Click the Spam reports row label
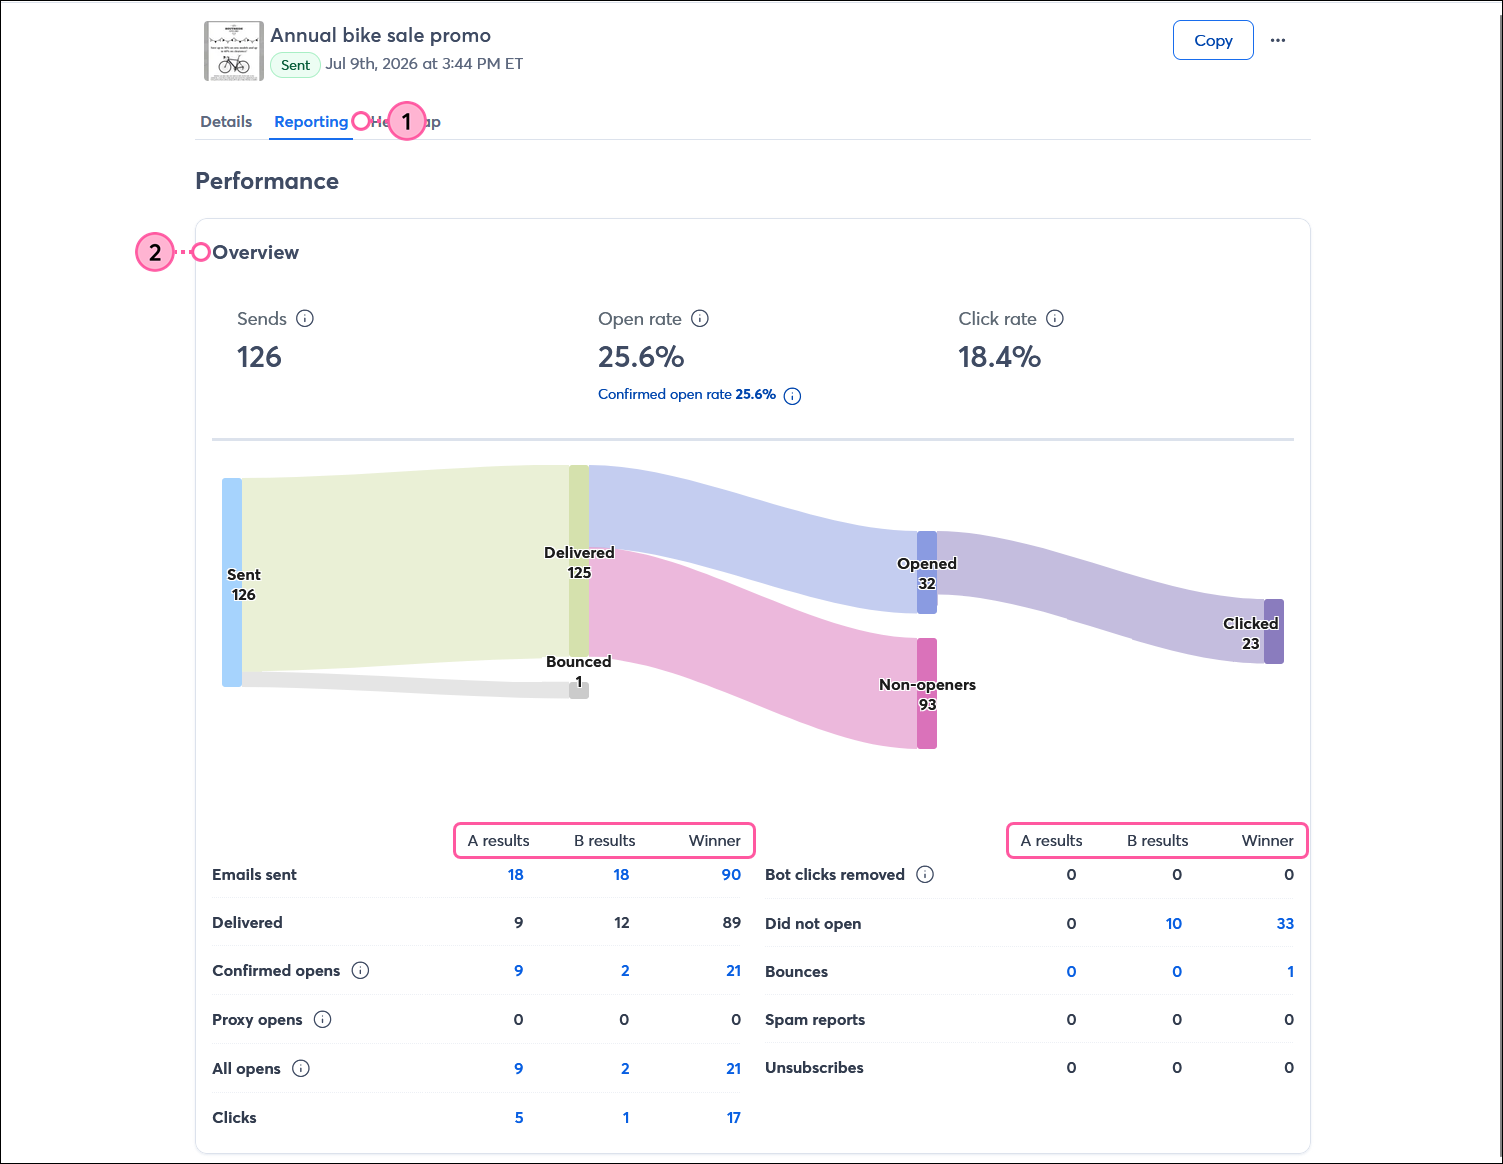This screenshot has width=1503, height=1164. coord(815,1019)
